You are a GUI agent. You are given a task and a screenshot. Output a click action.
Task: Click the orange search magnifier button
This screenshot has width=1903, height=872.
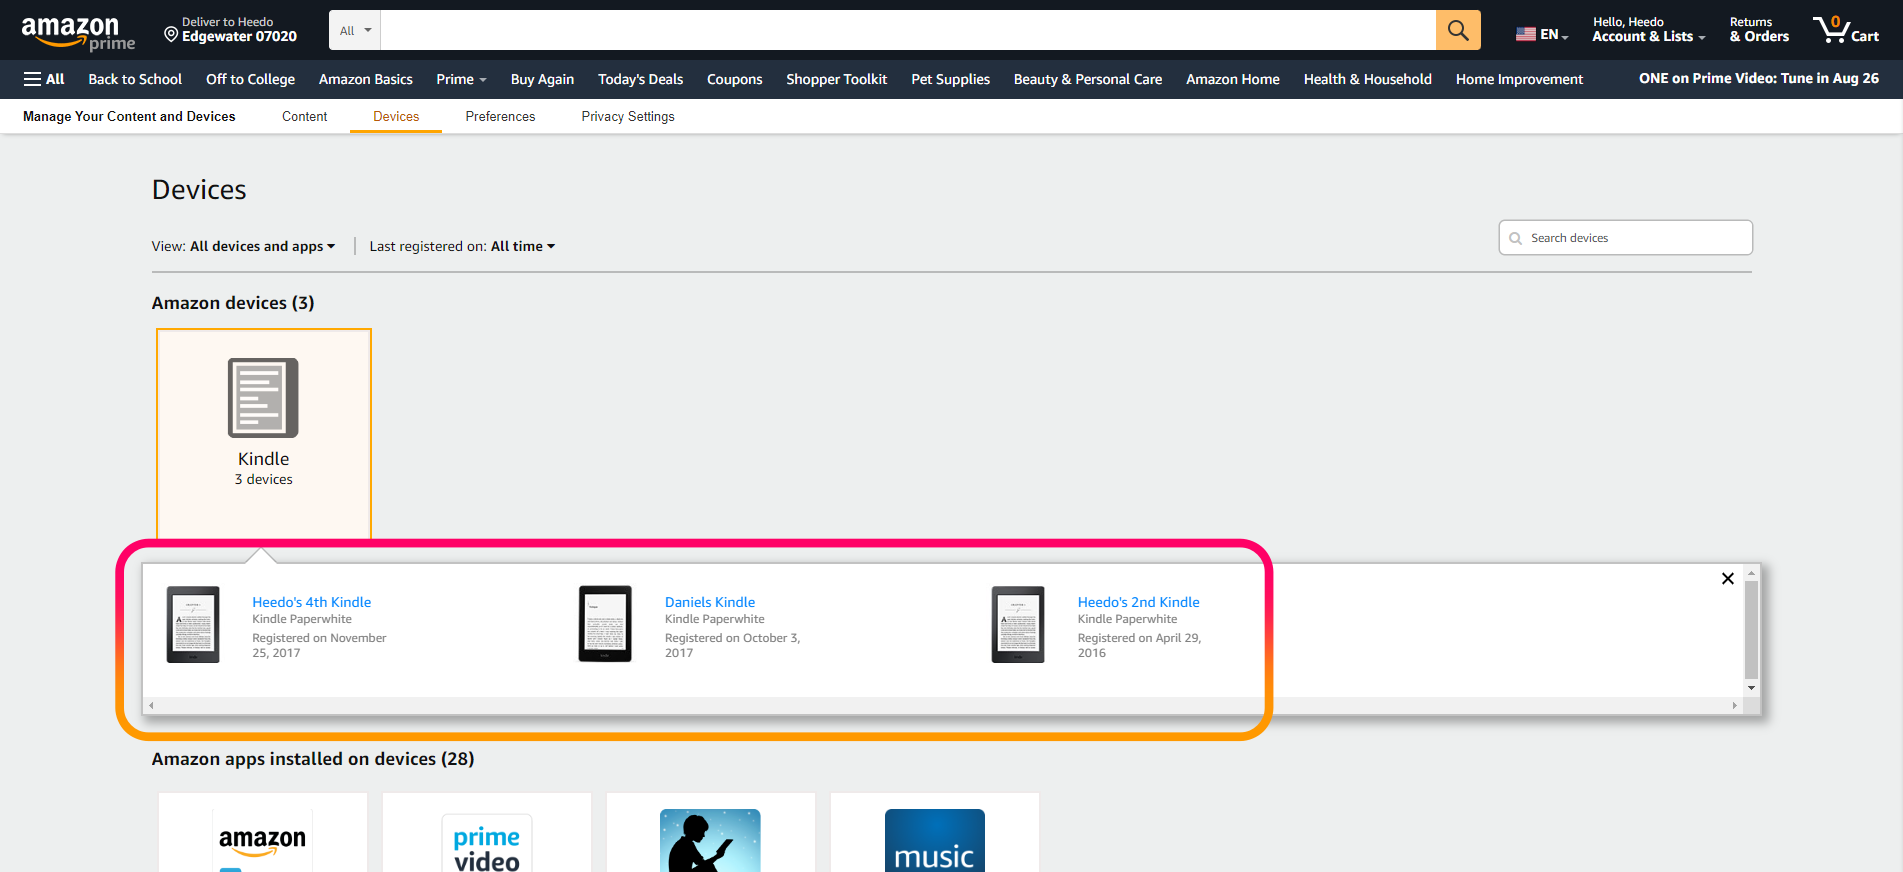(1458, 30)
